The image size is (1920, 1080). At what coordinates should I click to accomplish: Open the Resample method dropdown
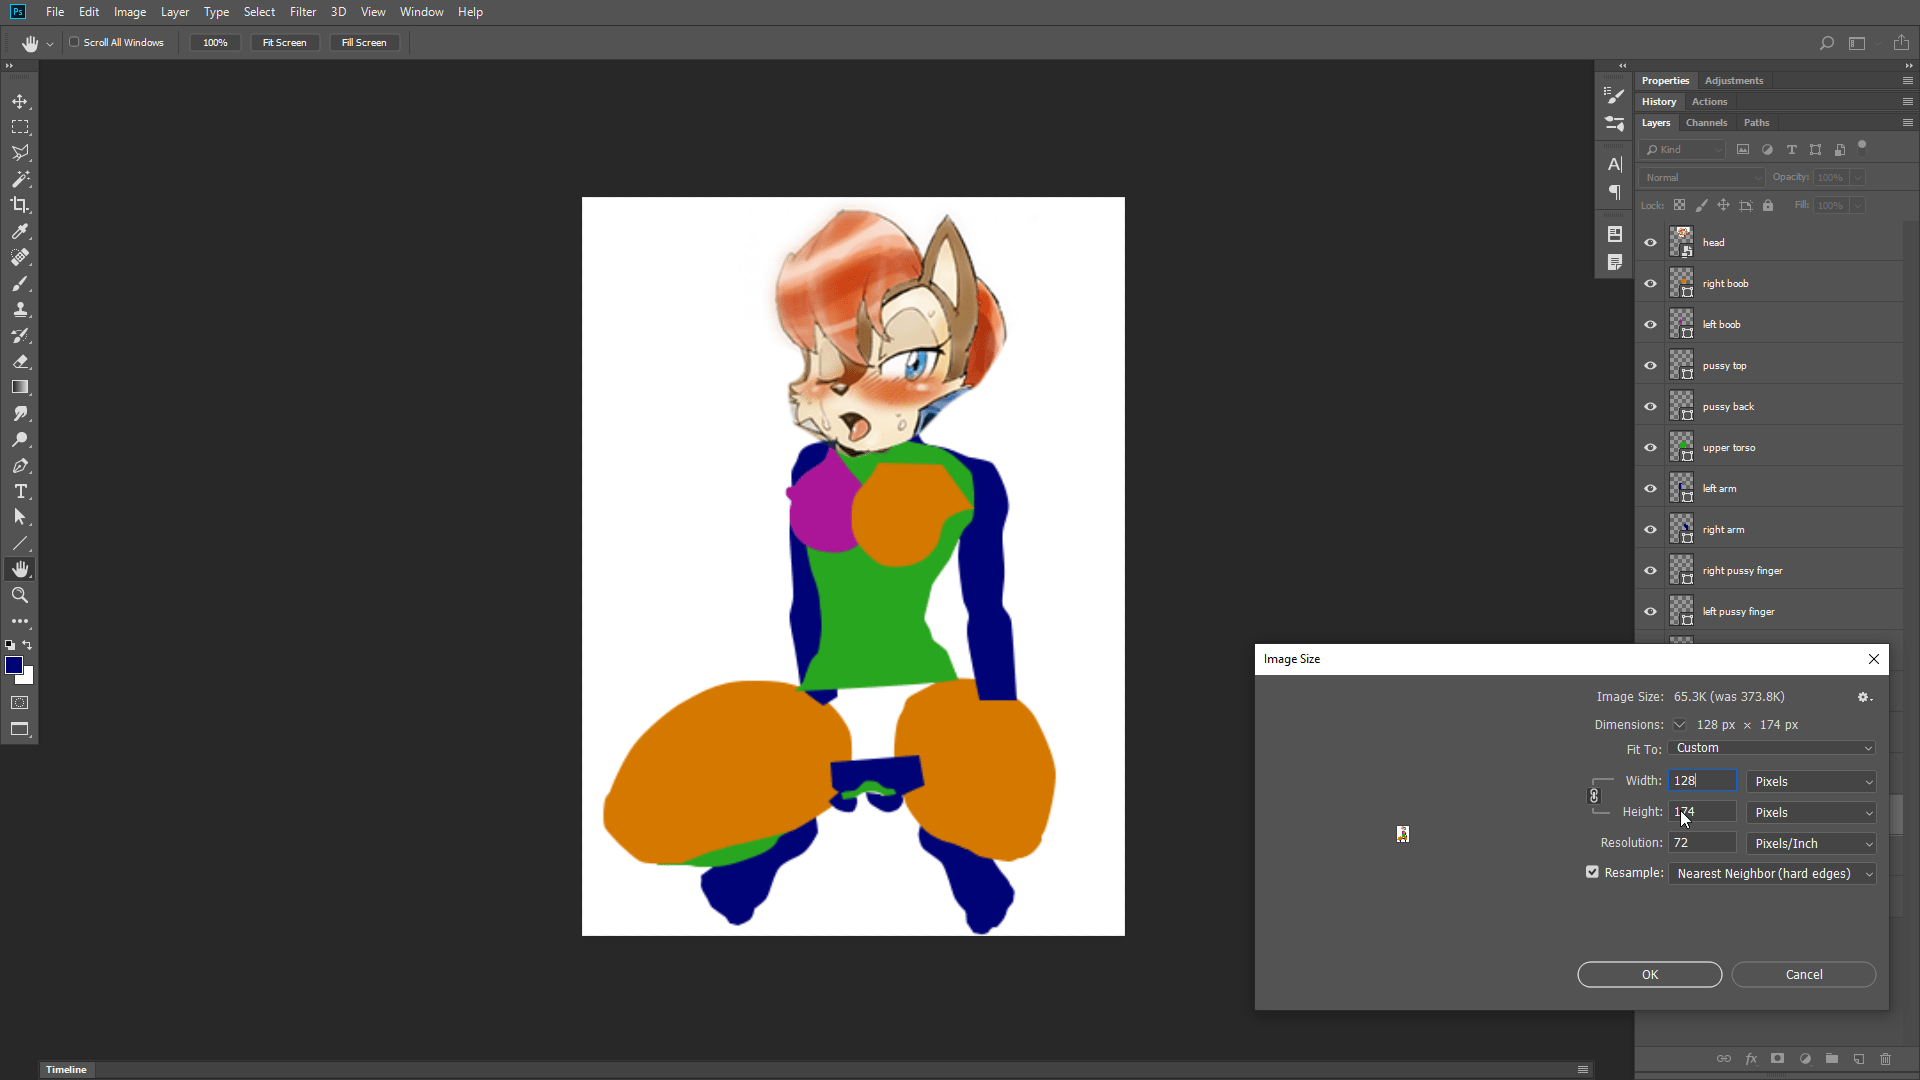[1771, 873]
